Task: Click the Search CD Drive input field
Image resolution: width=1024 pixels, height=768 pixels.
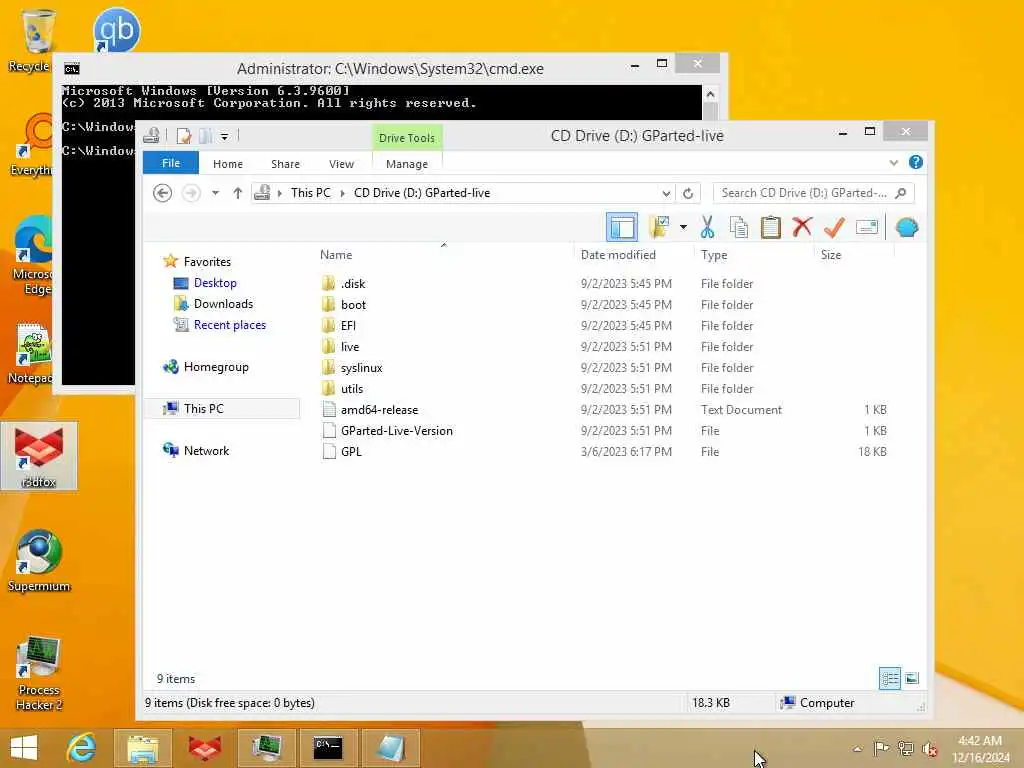Action: [813, 193]
